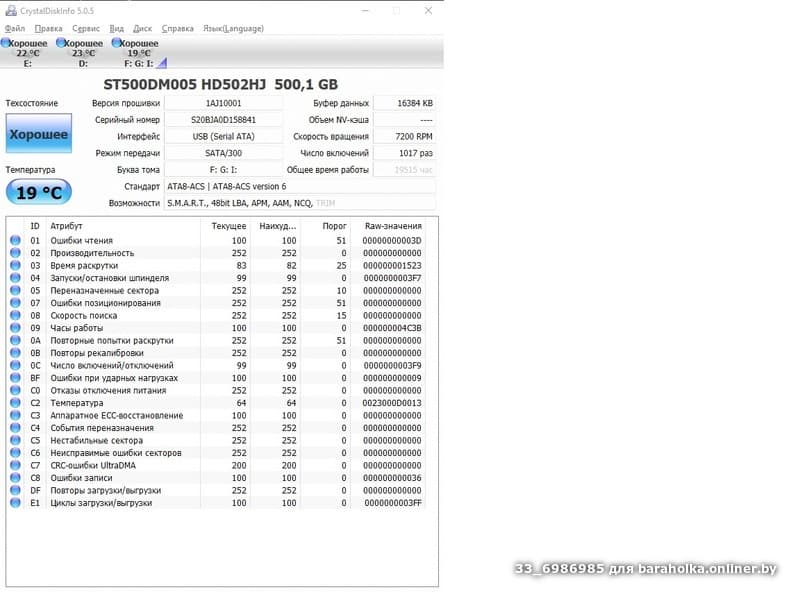Image resolution: width=800 pixels, height=592 pixels.
Task: Click raw value 000000001523 for Время раскрутки
Action: point(392,265)
